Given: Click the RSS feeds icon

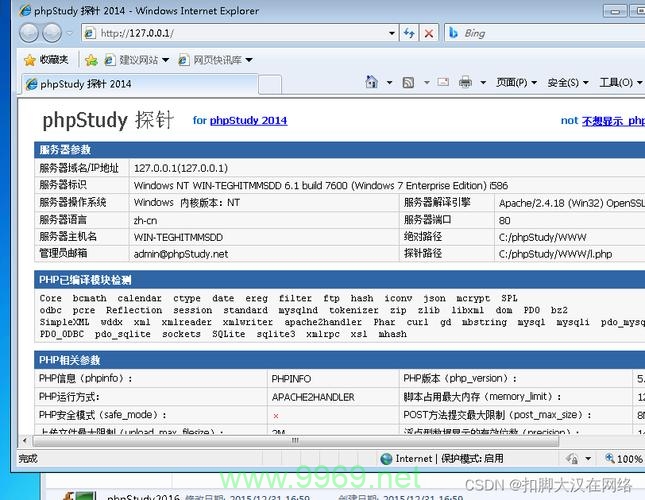Looking at the screenshot, I should tap(408, 83).
